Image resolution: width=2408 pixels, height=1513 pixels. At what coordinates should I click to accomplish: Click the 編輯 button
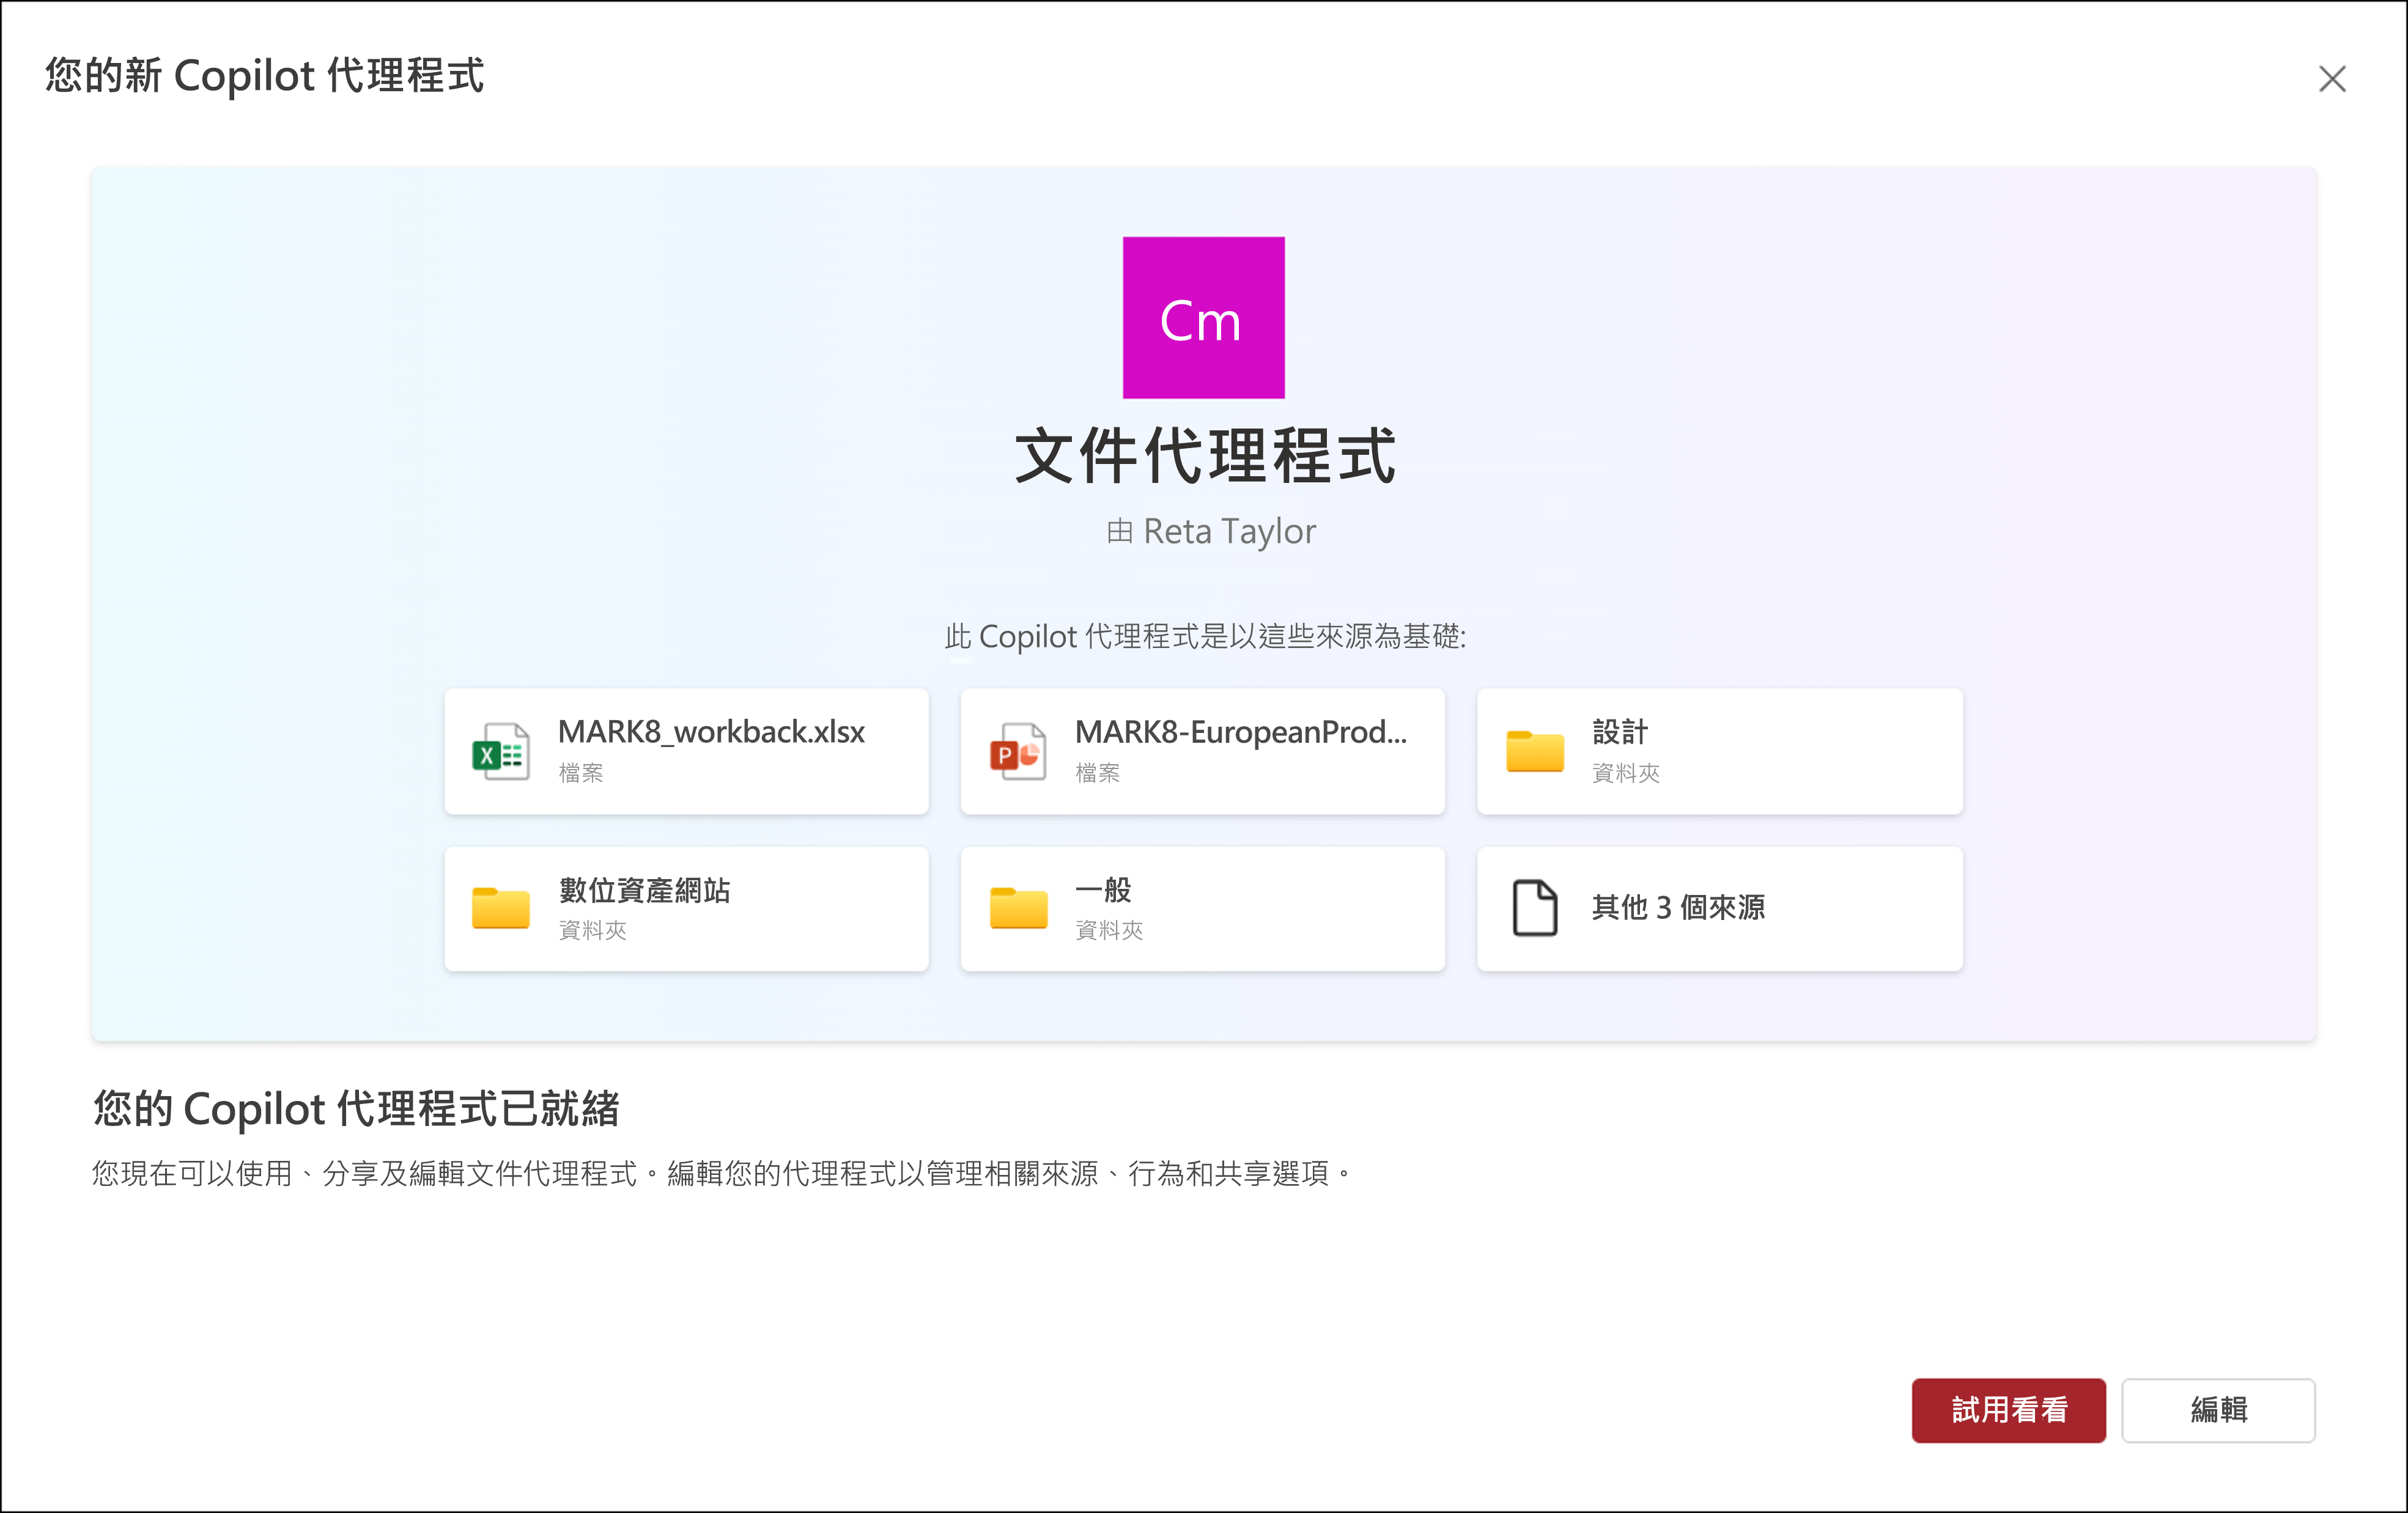tap(2218, 1410)
